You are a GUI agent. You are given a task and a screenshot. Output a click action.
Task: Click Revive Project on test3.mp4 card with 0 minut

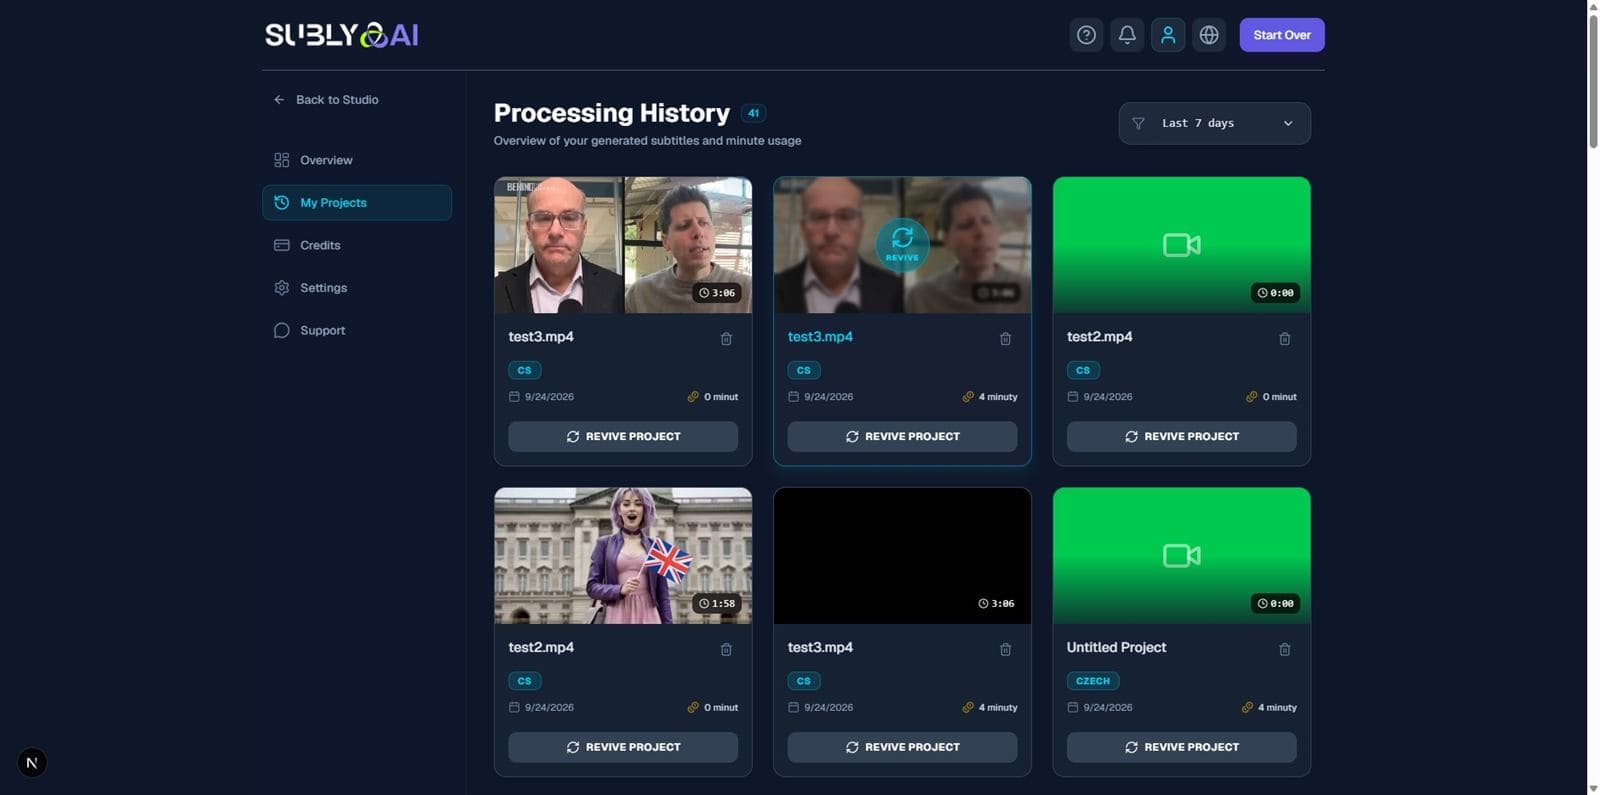tap(623, 436)
